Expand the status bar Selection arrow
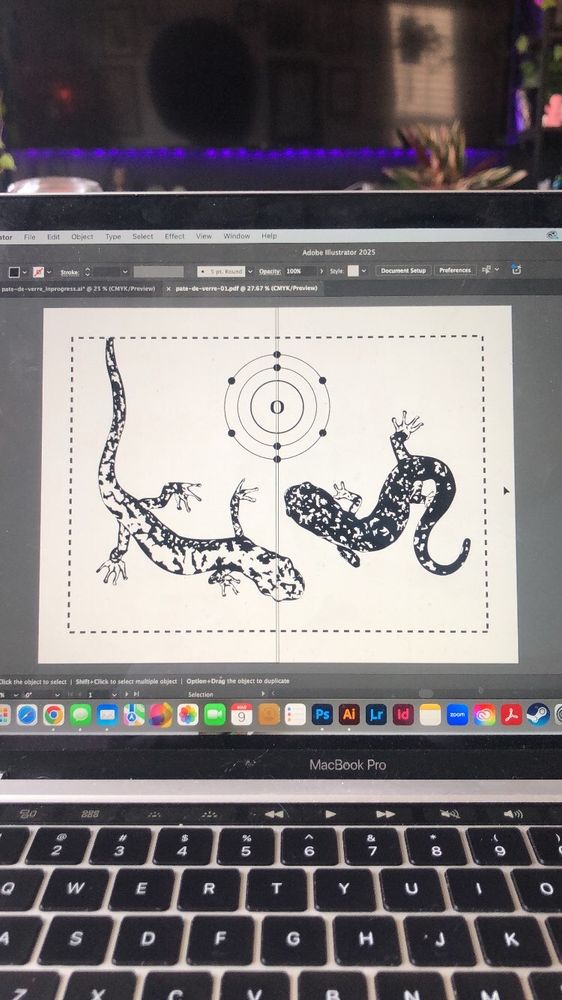Screen dimensions: 562x1000 pyautogui.click(x=263, y=694)
